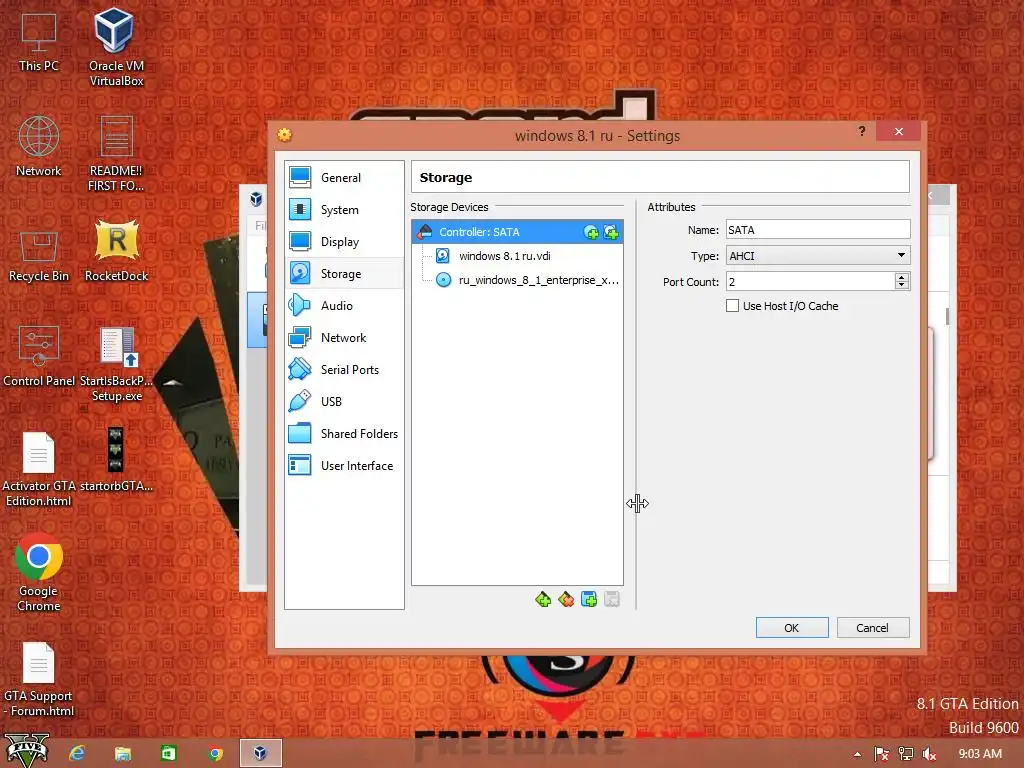Image resolution: width=1024 pixels, height=768 pixels.
Task: Click the Add new storage attachment icon
Action: 588,600
